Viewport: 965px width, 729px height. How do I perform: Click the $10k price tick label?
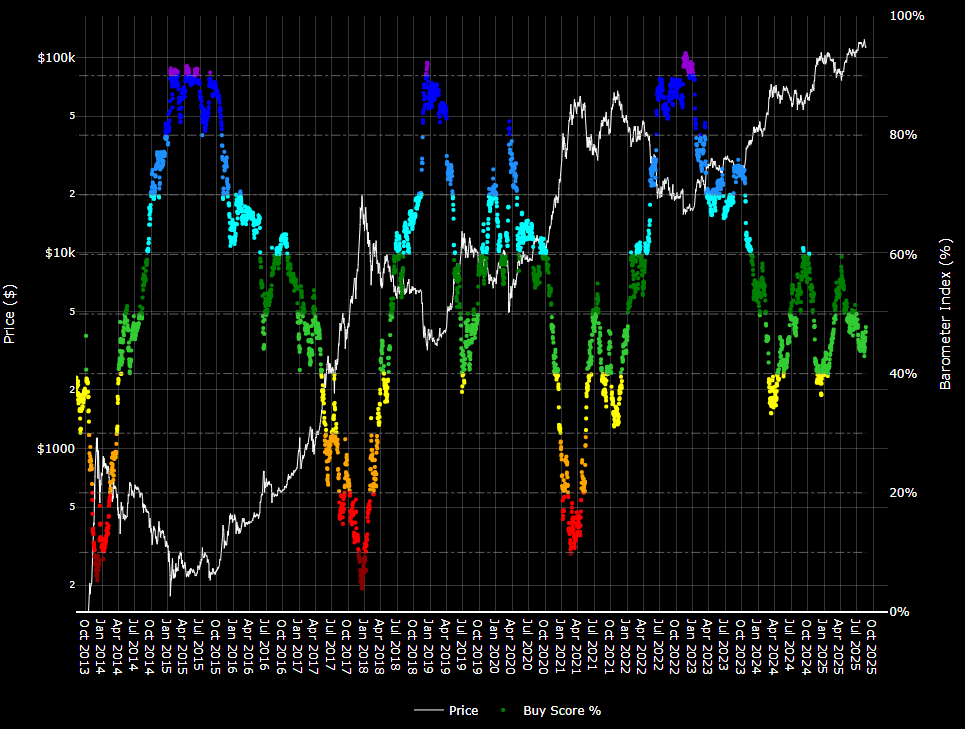pyautogui.click(x=60, y=253)
